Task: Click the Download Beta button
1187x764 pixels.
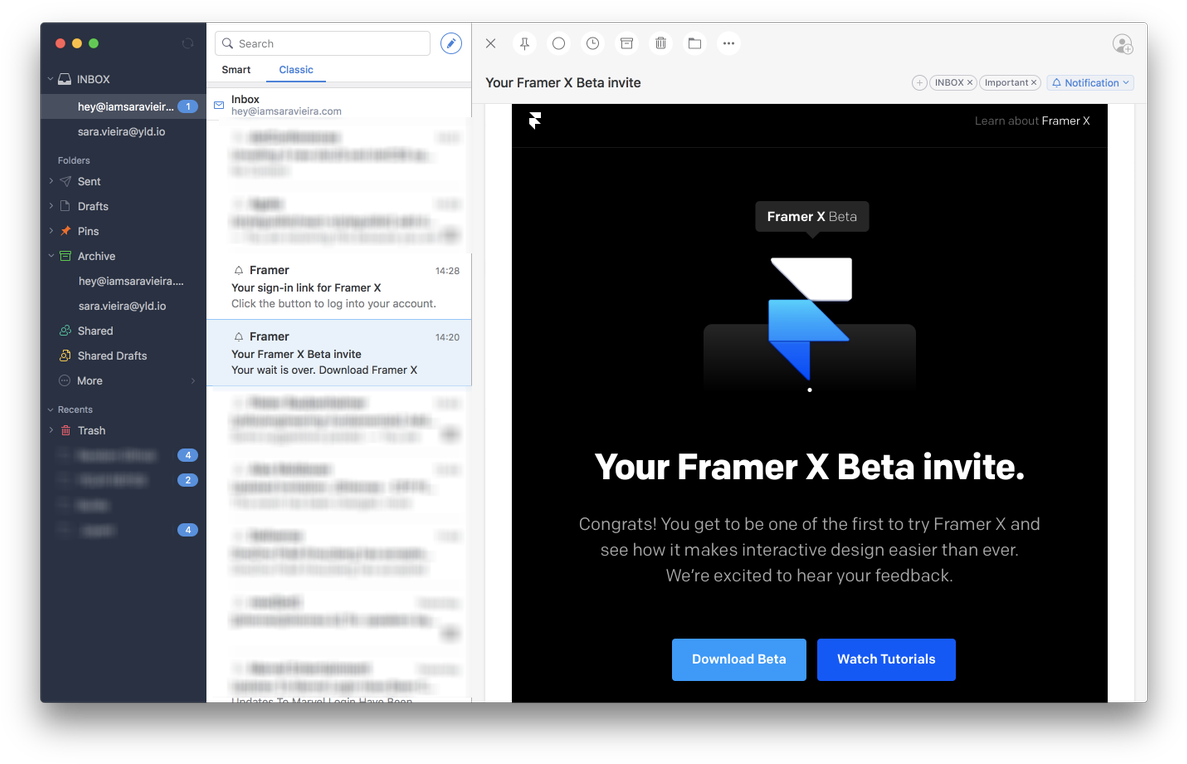Action: 739,660
